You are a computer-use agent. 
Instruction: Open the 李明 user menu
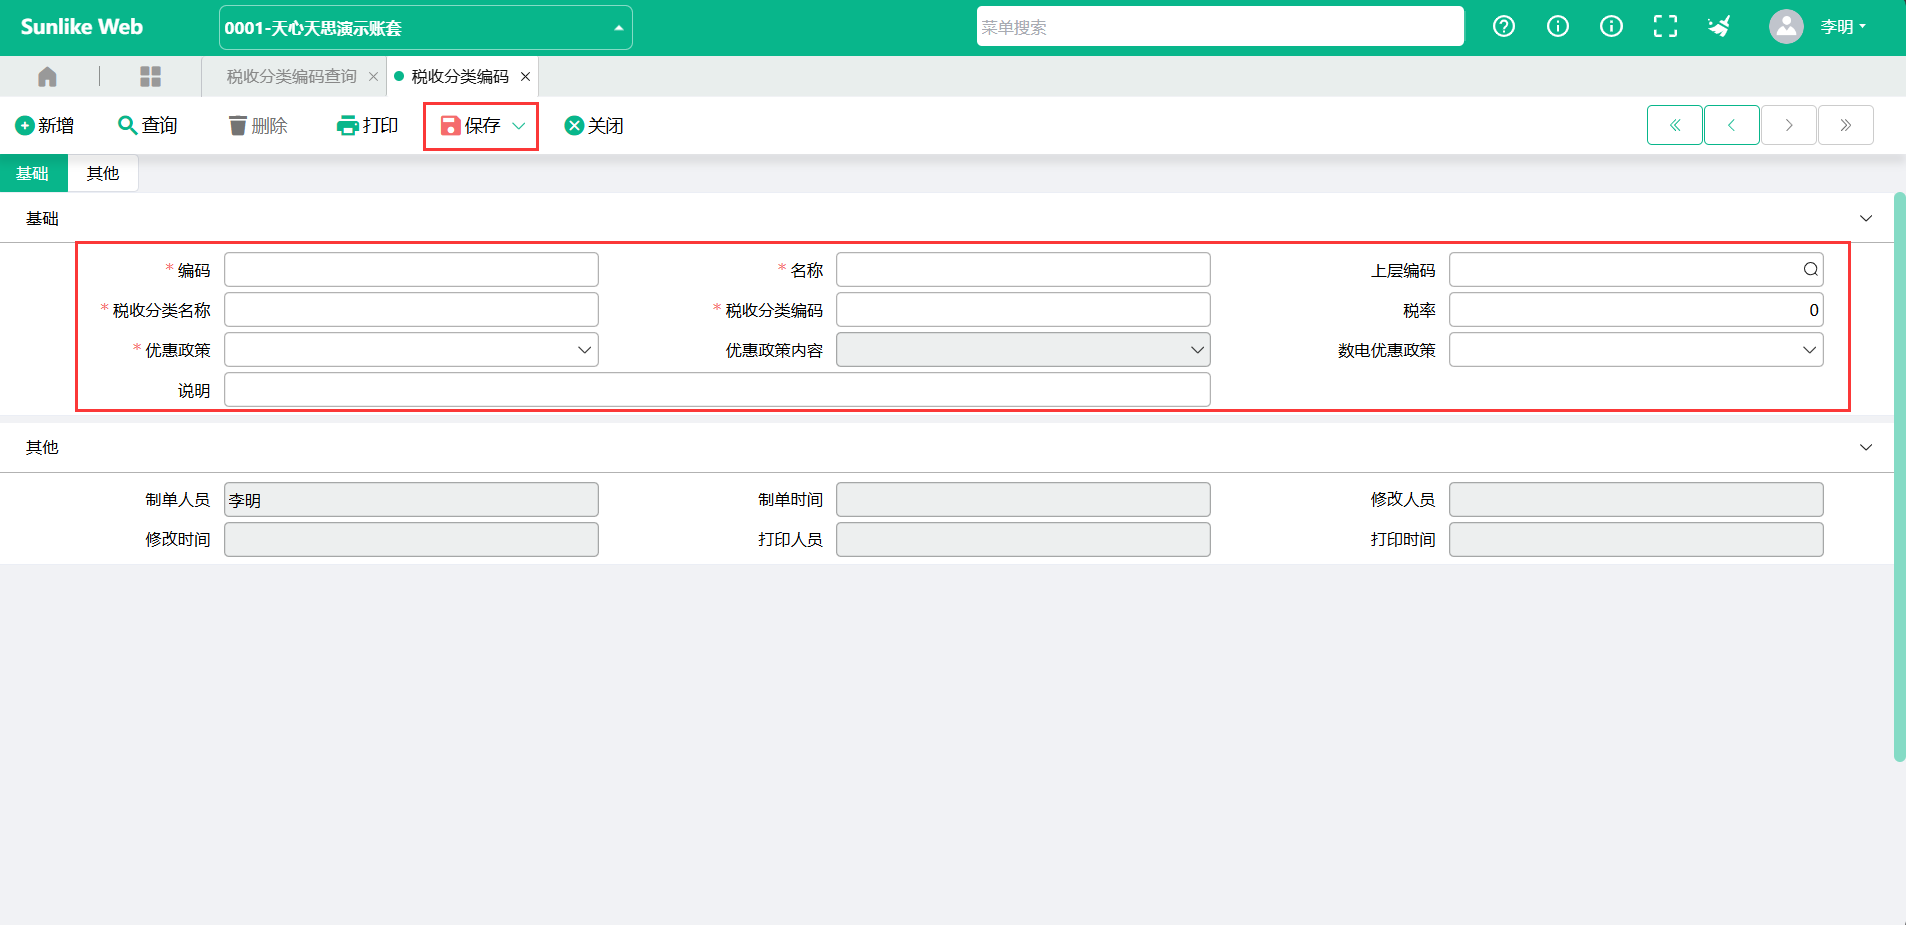1843,27
